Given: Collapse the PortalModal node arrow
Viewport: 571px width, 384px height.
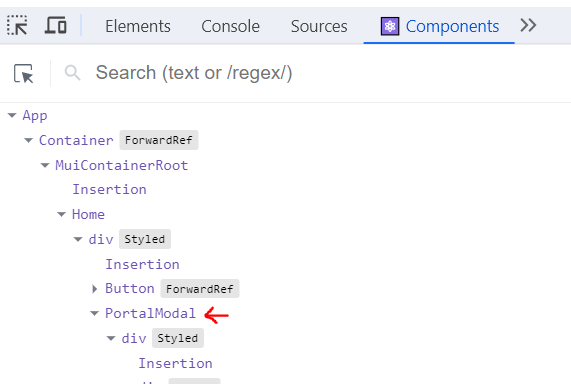Looking at the screenshot, I should coord(94,313).
